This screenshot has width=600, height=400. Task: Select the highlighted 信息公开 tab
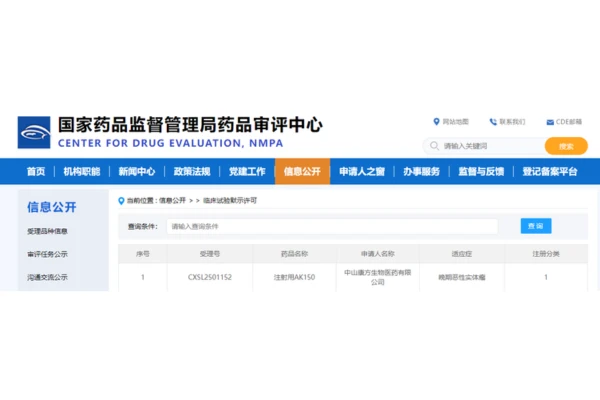[x=302, y=172]
